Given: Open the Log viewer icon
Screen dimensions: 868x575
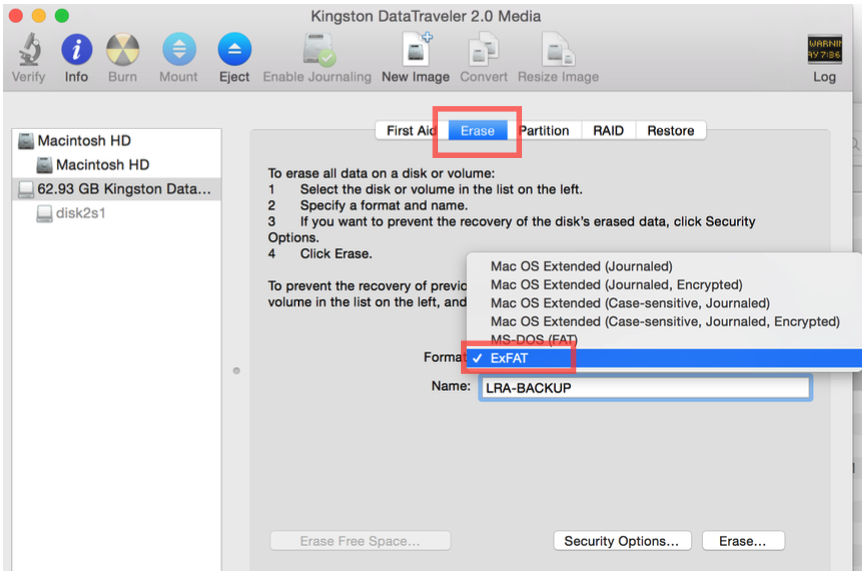Looking at the screenshot, I should [x=824, y=49].
